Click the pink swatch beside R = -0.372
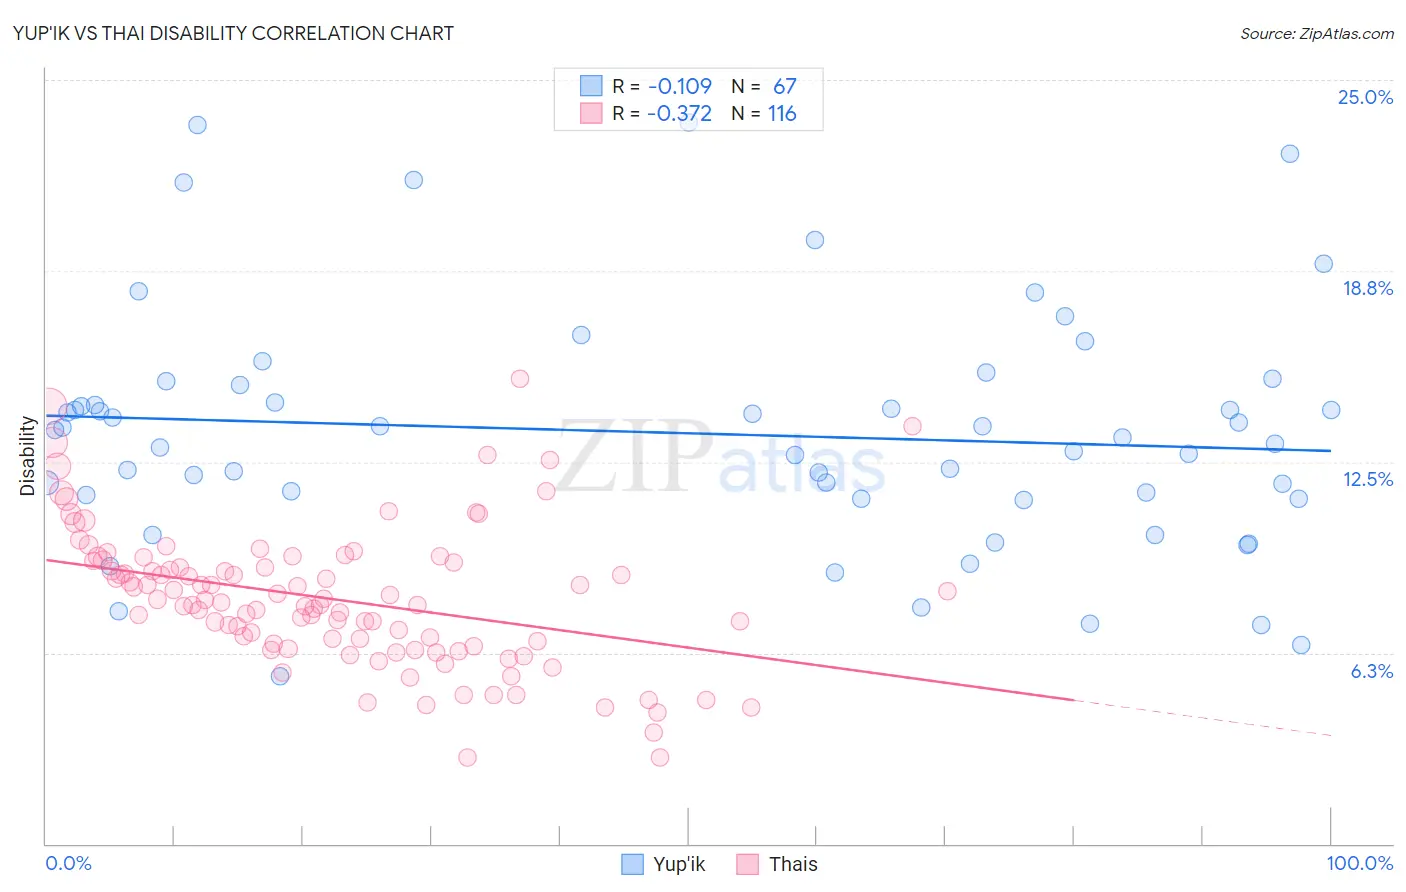Image resolution: width=1406 pixels, height=892 pixels. tap(591, 113)
